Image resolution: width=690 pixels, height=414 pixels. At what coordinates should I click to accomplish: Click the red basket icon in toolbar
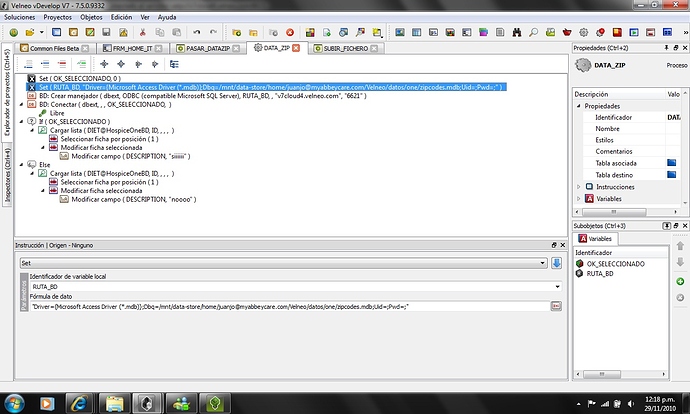pos(567,32)
